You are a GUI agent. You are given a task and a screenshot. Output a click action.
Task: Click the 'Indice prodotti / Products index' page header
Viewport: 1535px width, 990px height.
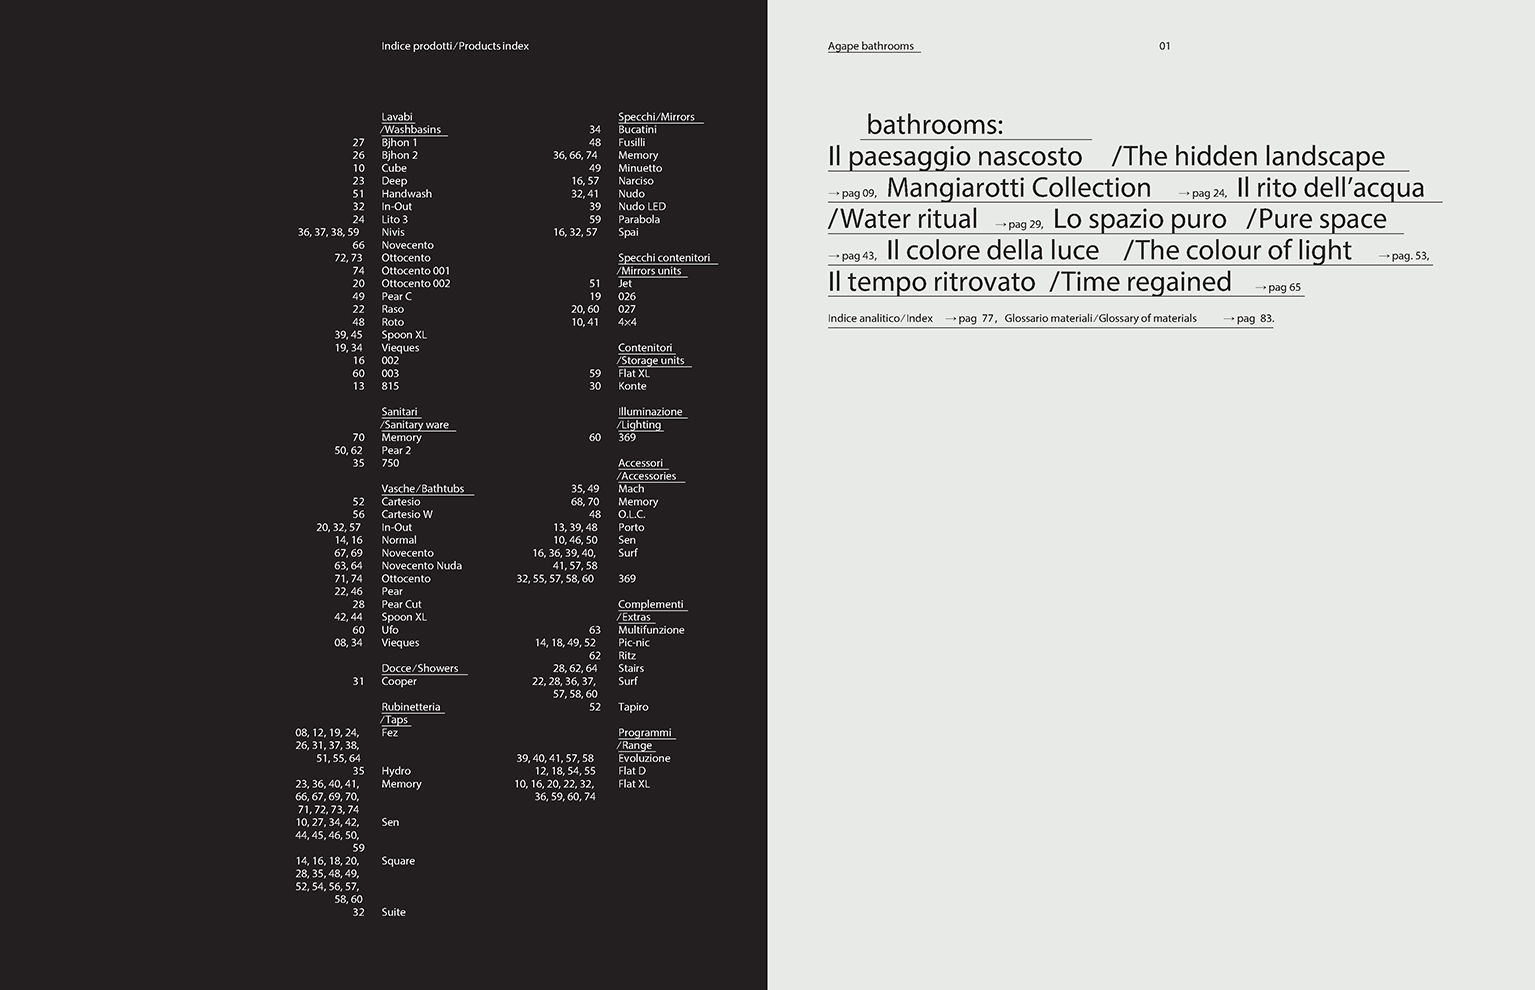tap(455, 46)
